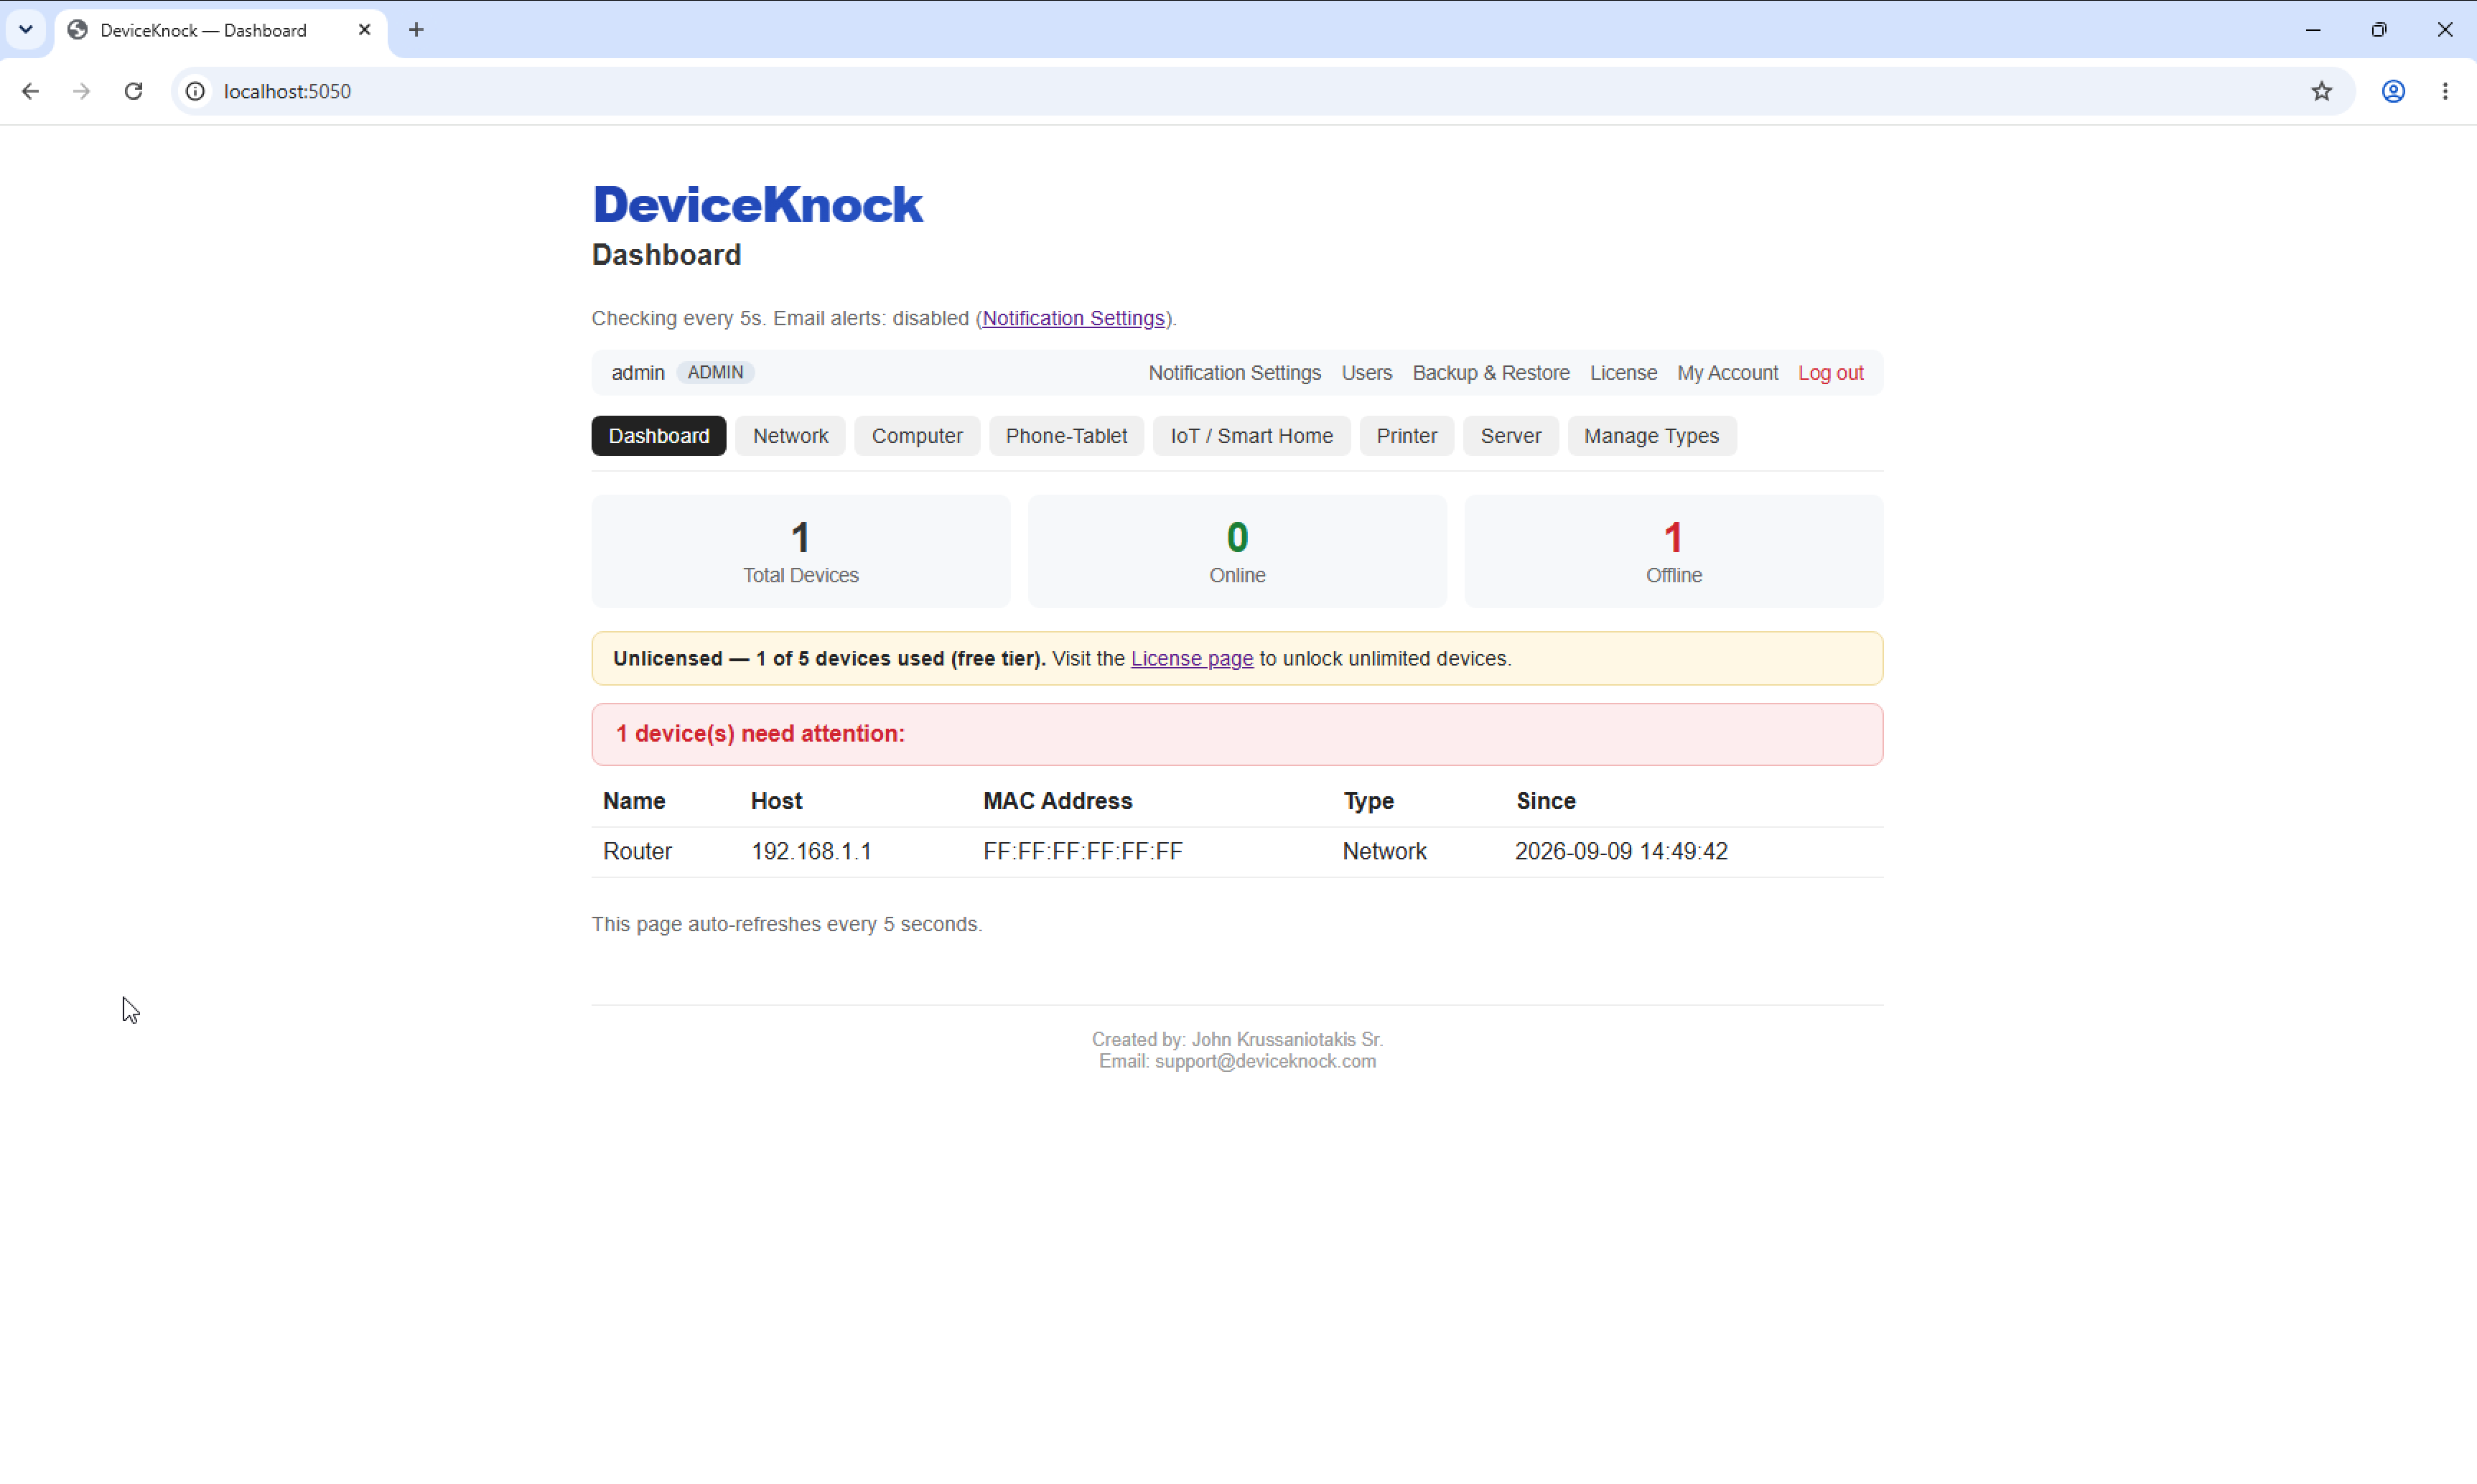The width and height of the screenshot is (2477, 1484).
Task: Open Notification Settings in the top menu
Action: click(x=1234, y=373)
